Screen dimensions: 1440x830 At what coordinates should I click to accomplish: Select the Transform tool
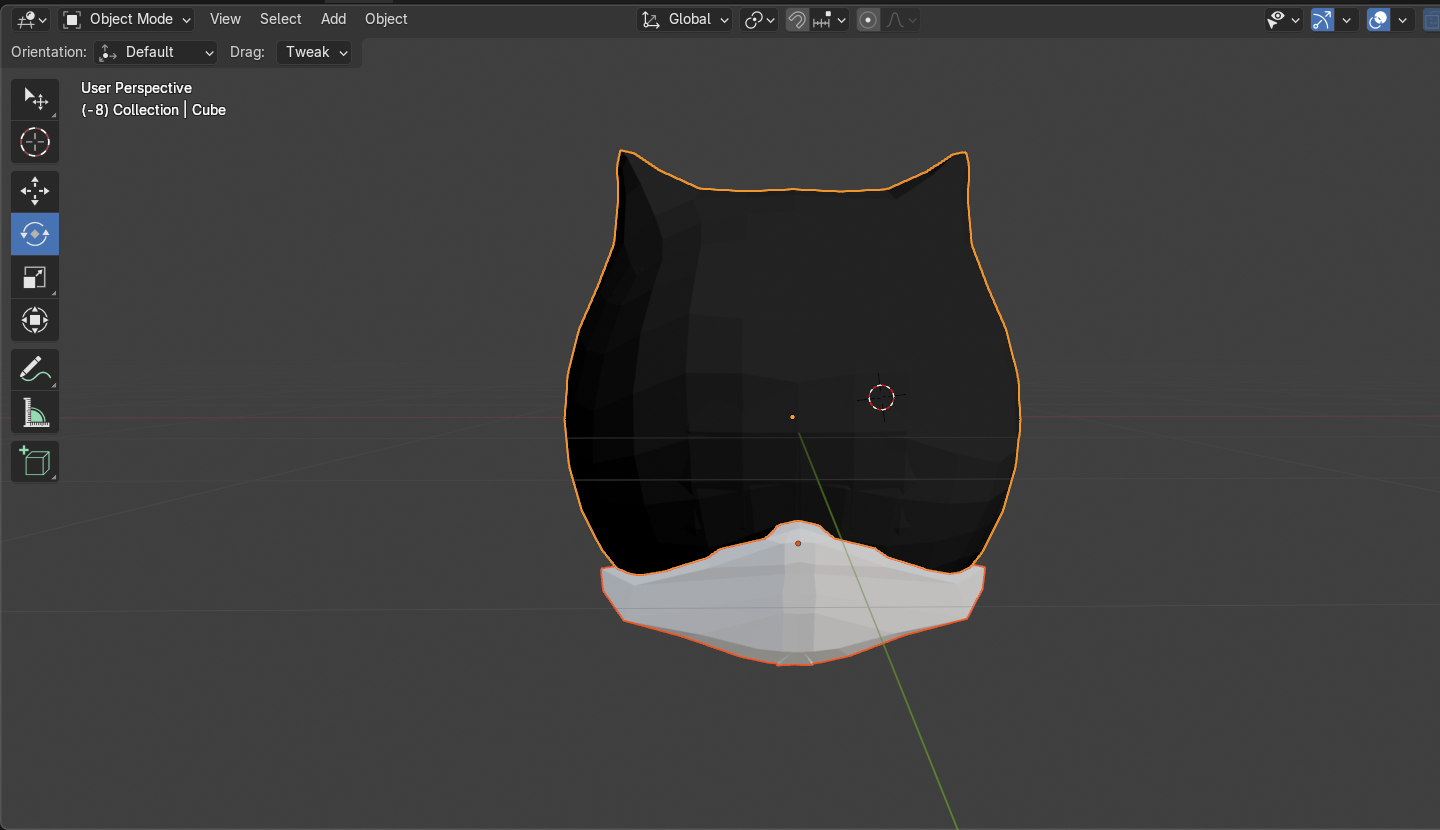pyautogui.click(x=35, y=321)
